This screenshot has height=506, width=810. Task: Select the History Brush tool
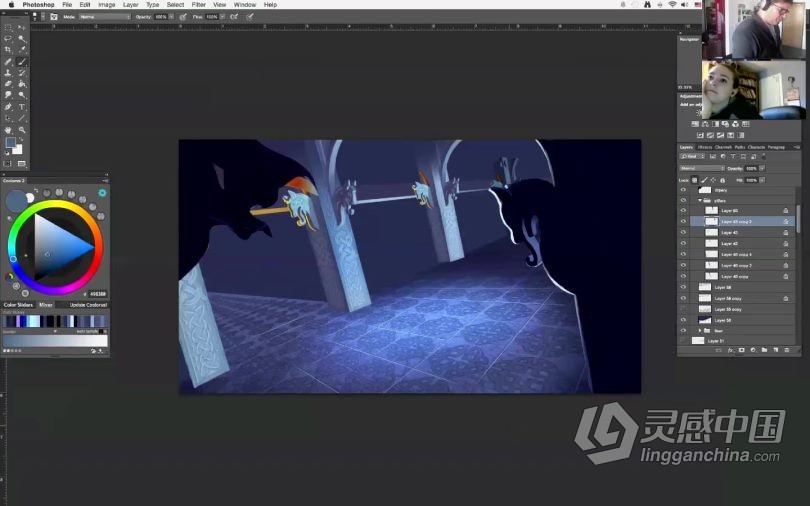pyautogui.click(x=22, y=73)
